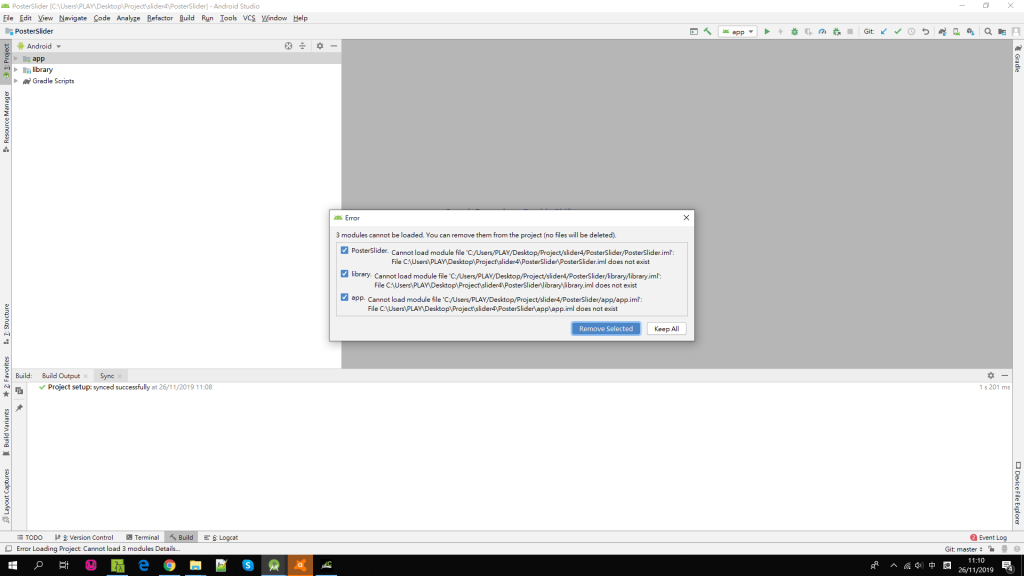Open Git history clock icon
This screenshot has width=1024, height=576.
click(x=911, y=31)
